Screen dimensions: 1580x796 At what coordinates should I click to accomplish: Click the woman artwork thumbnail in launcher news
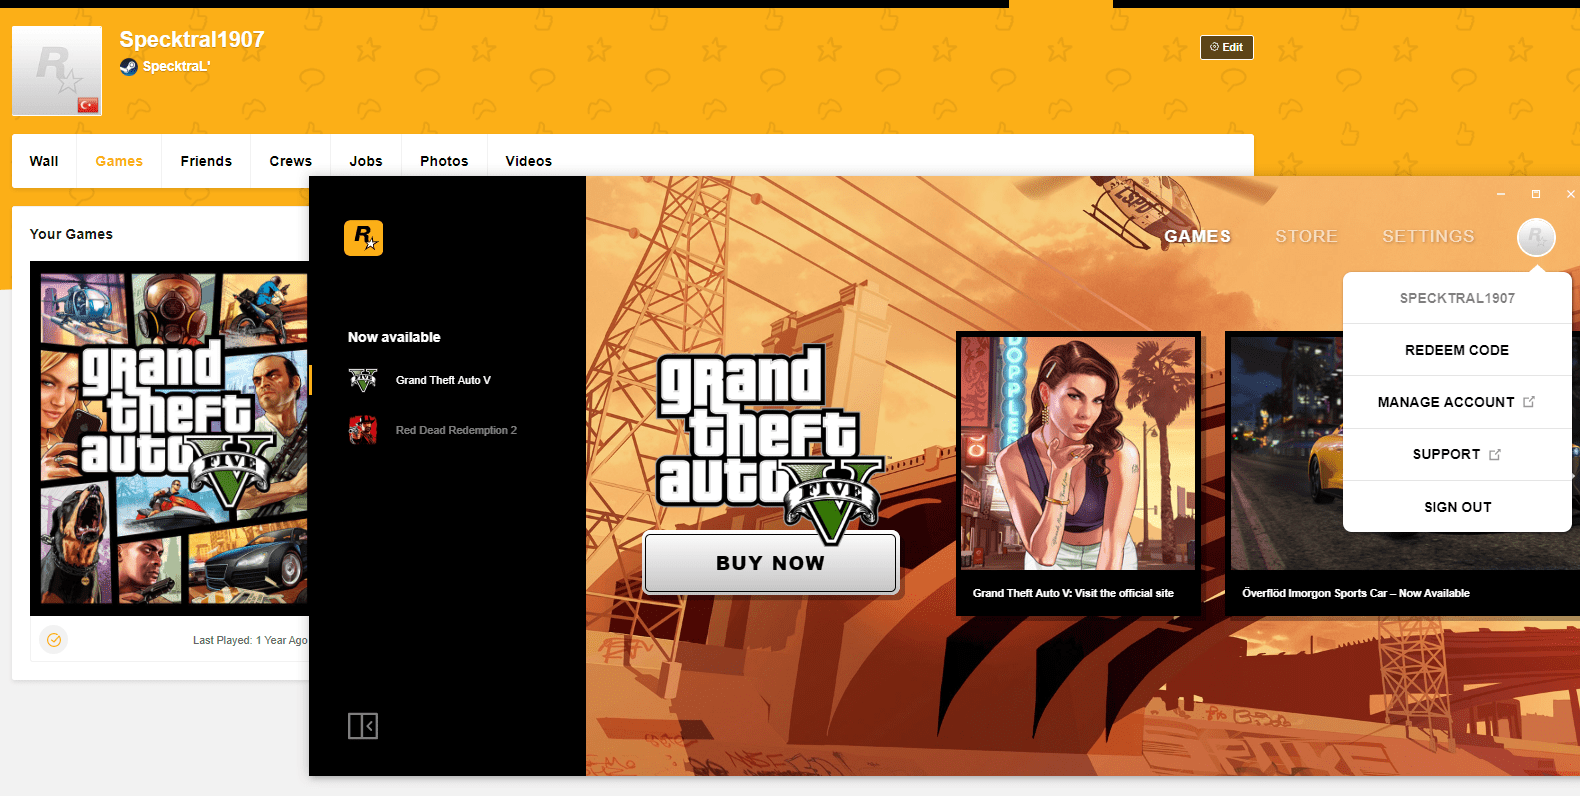coord(1078,452)
